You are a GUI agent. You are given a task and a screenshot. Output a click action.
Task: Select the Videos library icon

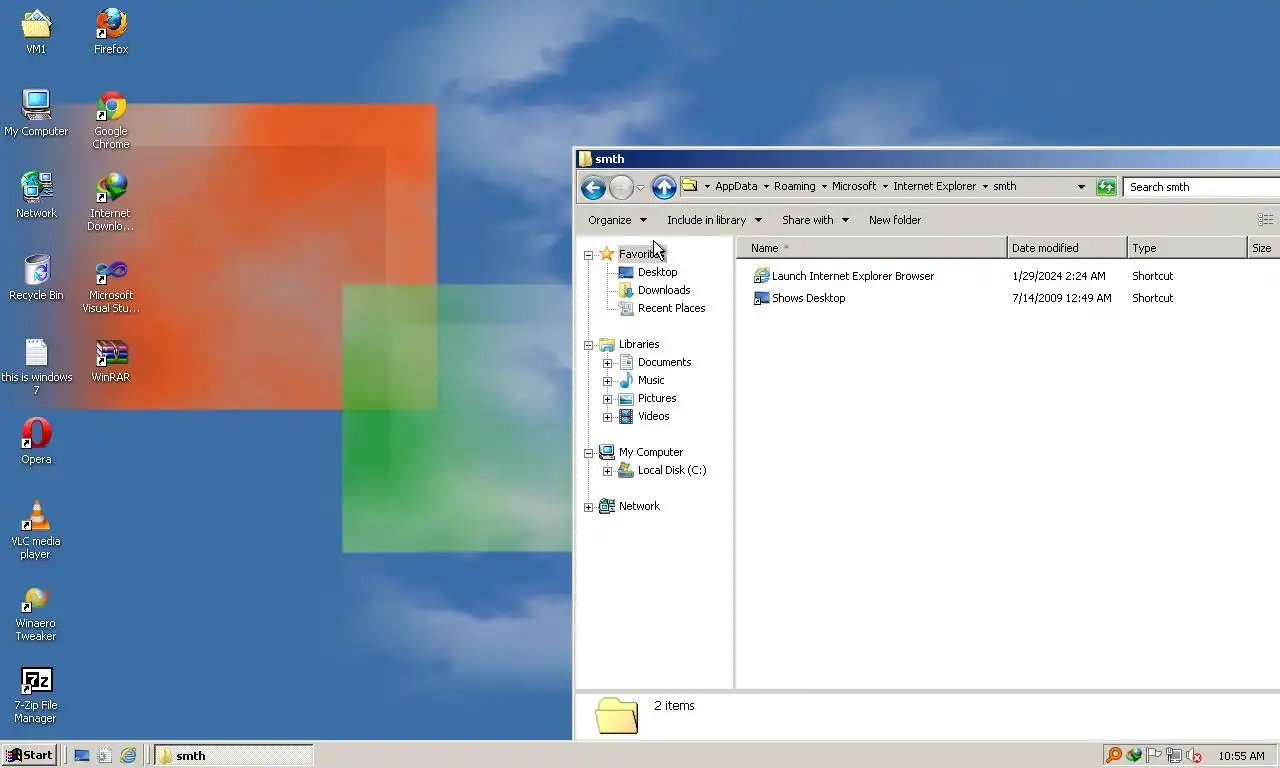[x=626, y=416]
